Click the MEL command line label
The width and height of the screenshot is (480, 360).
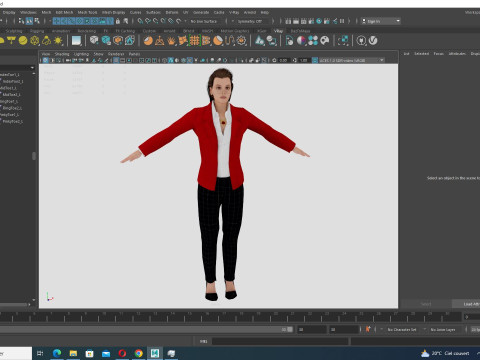[x=203, y=341]
